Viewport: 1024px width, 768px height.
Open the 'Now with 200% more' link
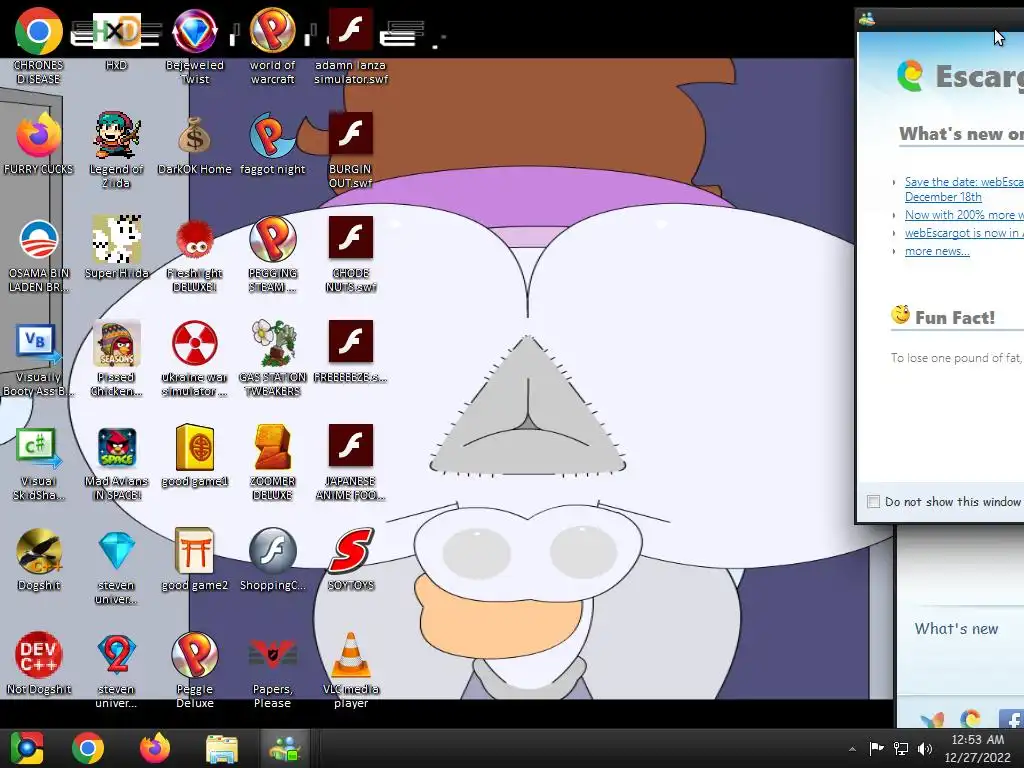[964, 215]
